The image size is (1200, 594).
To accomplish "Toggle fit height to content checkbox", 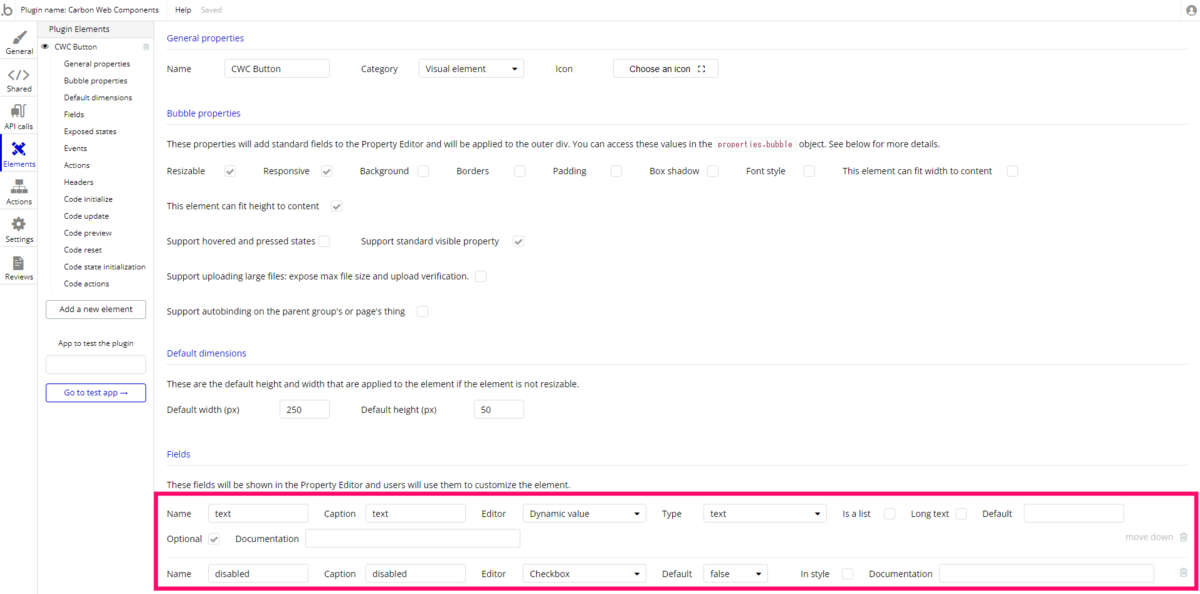I will (x=337, y=206).
